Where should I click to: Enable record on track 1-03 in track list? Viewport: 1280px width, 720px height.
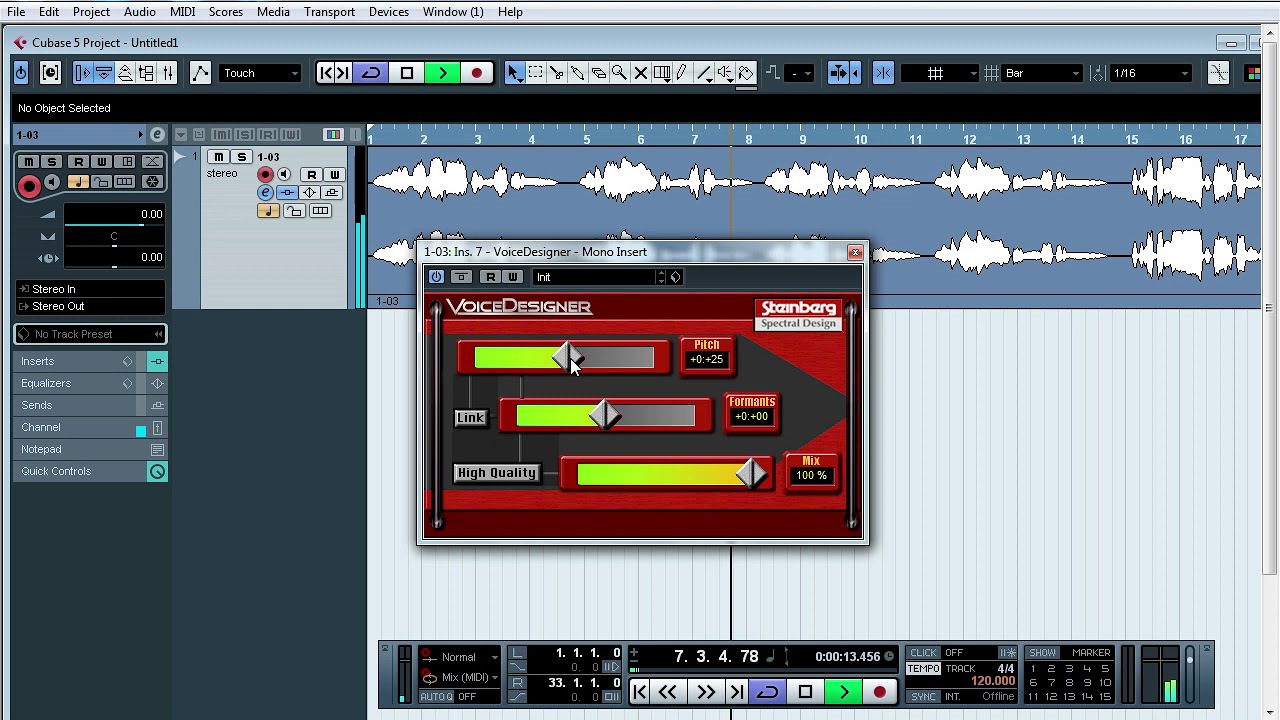tap(265, 175)
